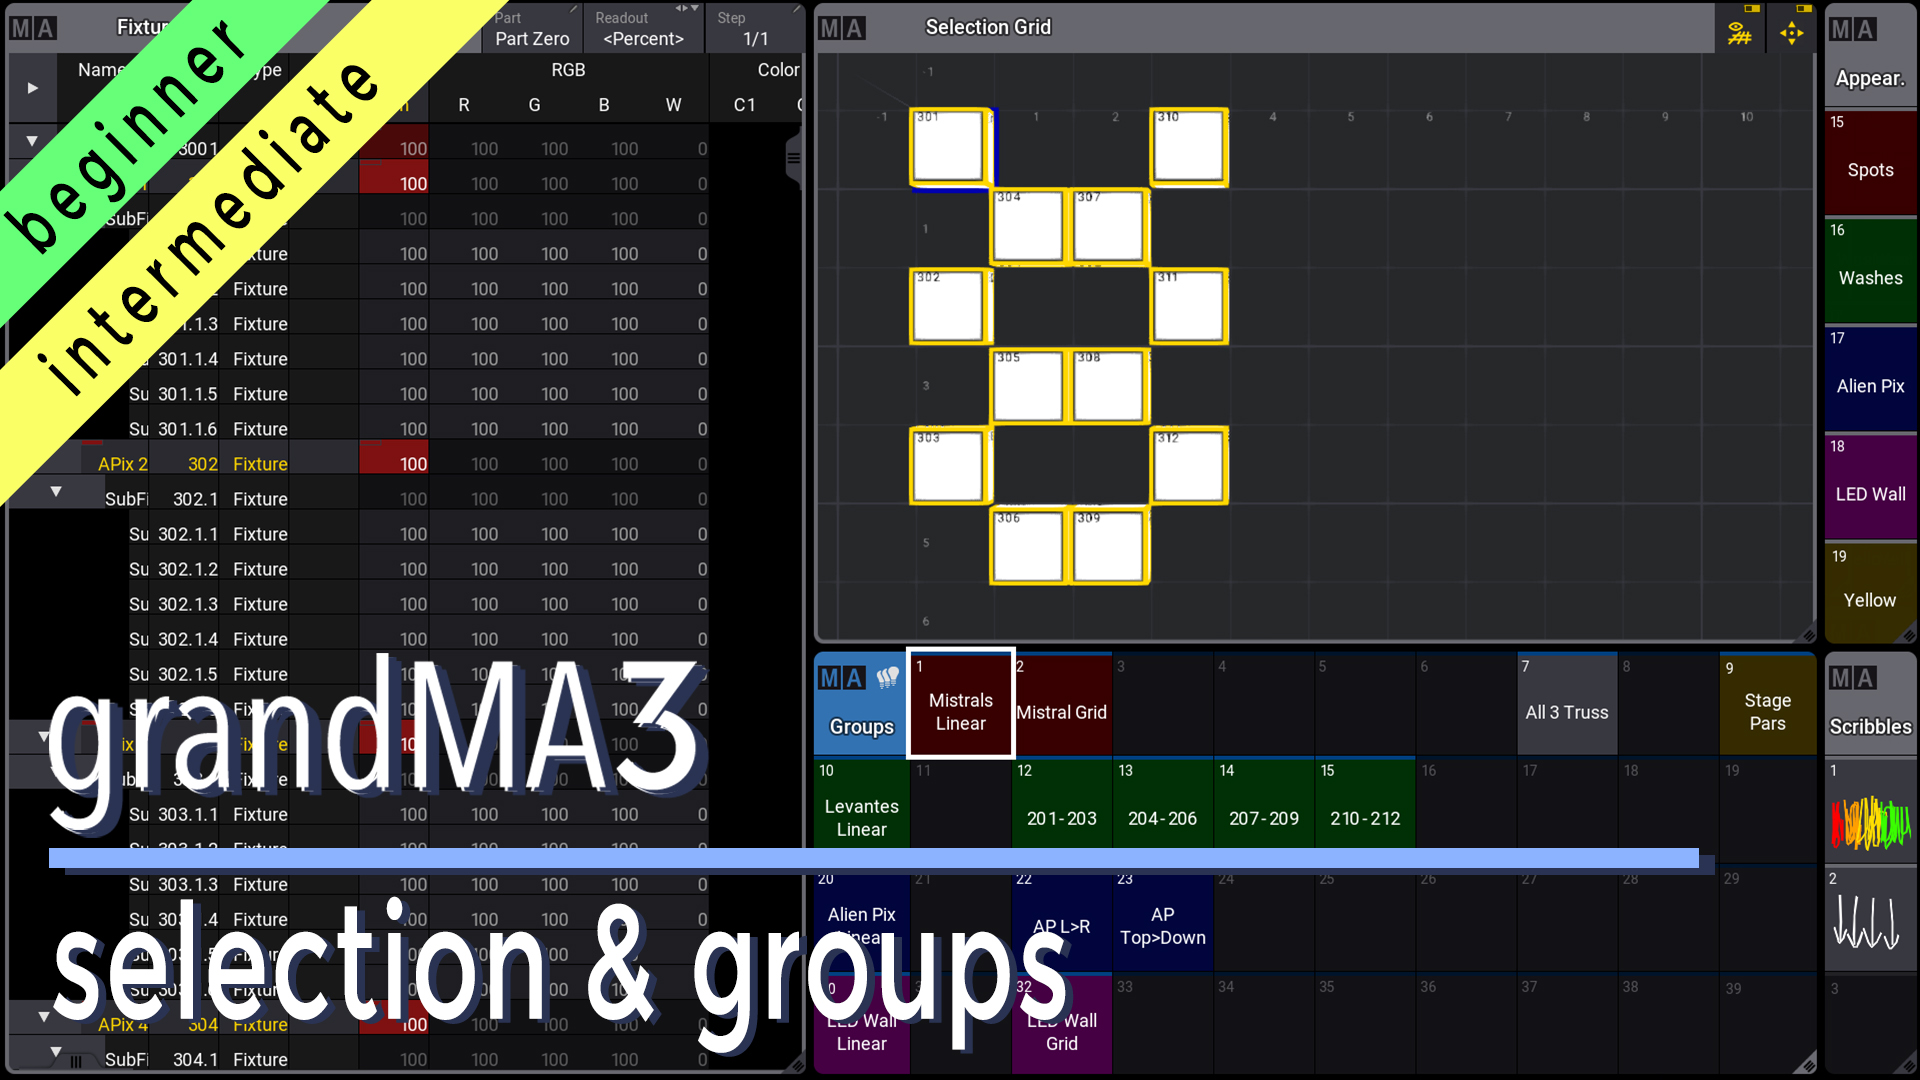1920x1080 pixels.
Task: Click the MA logo of Appearances pool
Action: point(1852,30)
